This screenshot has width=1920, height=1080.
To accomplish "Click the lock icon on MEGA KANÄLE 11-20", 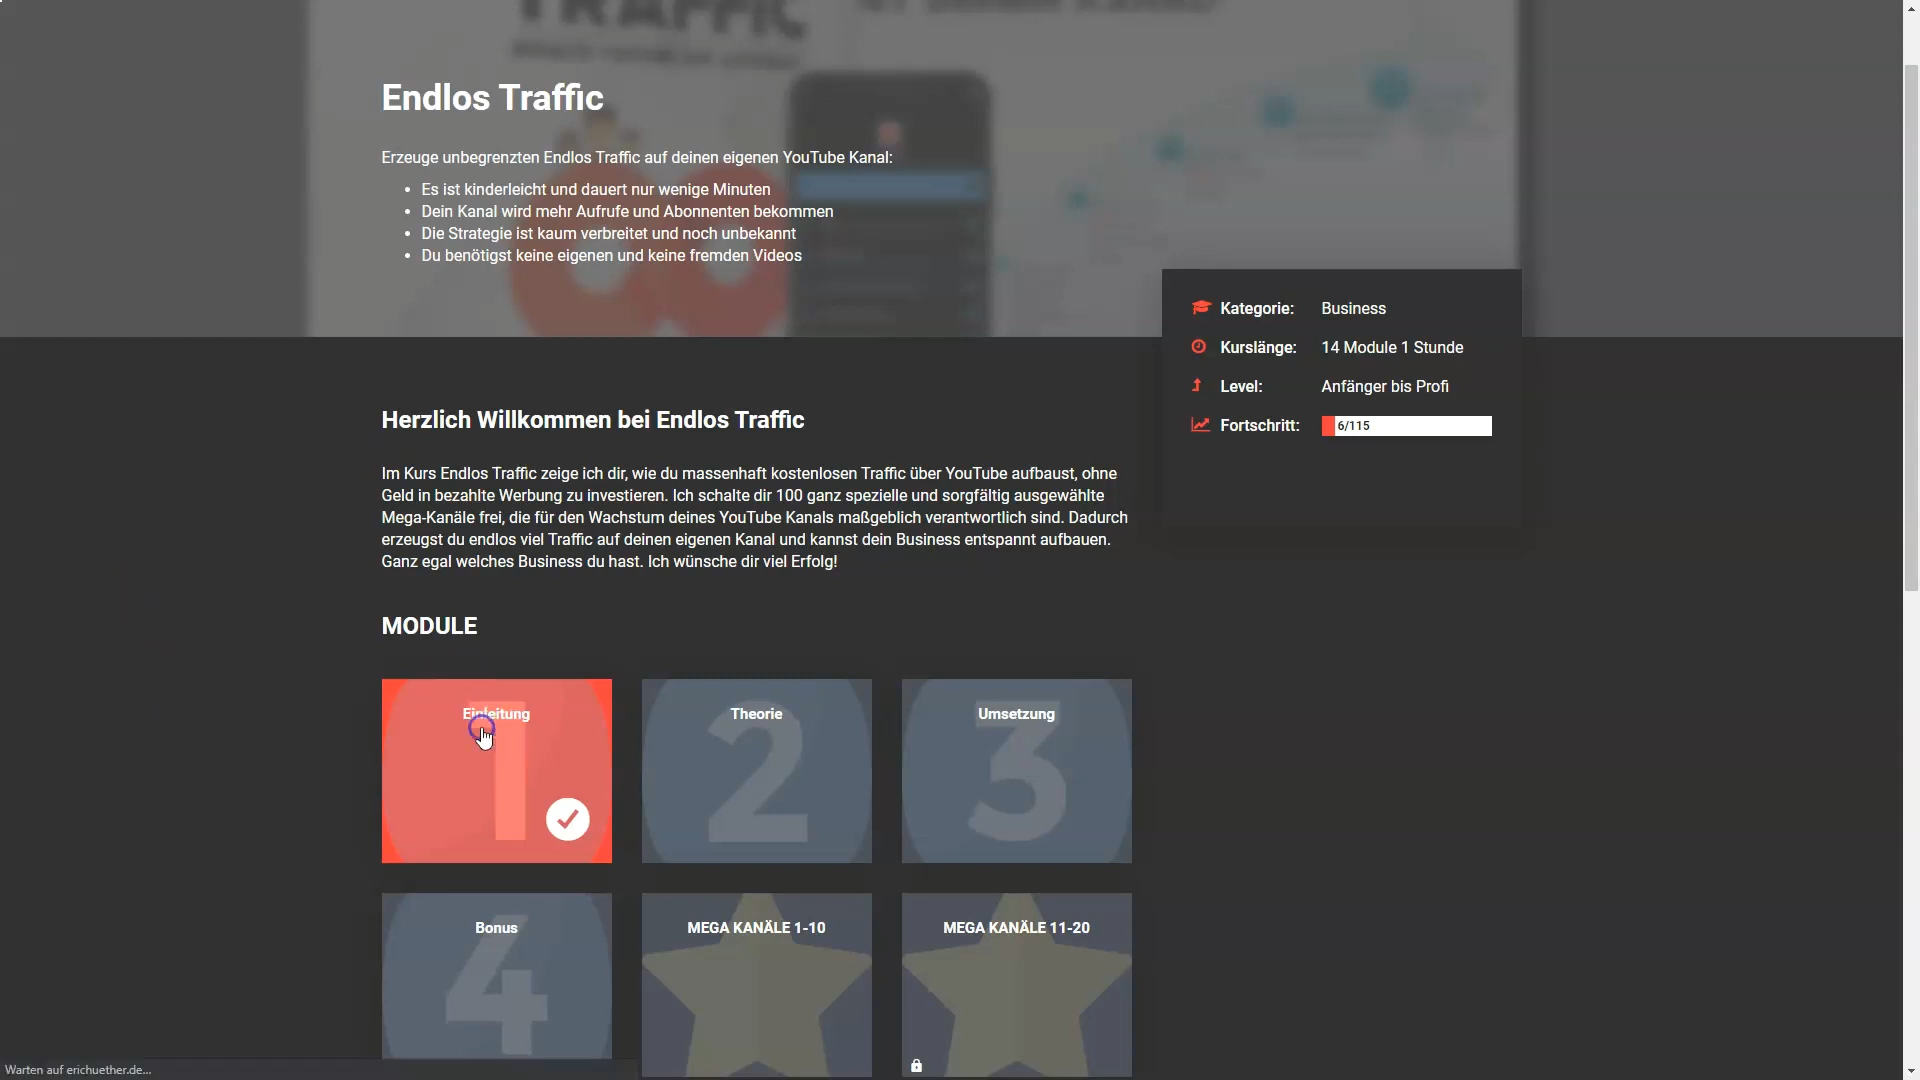I will [x=916, y=1066].
